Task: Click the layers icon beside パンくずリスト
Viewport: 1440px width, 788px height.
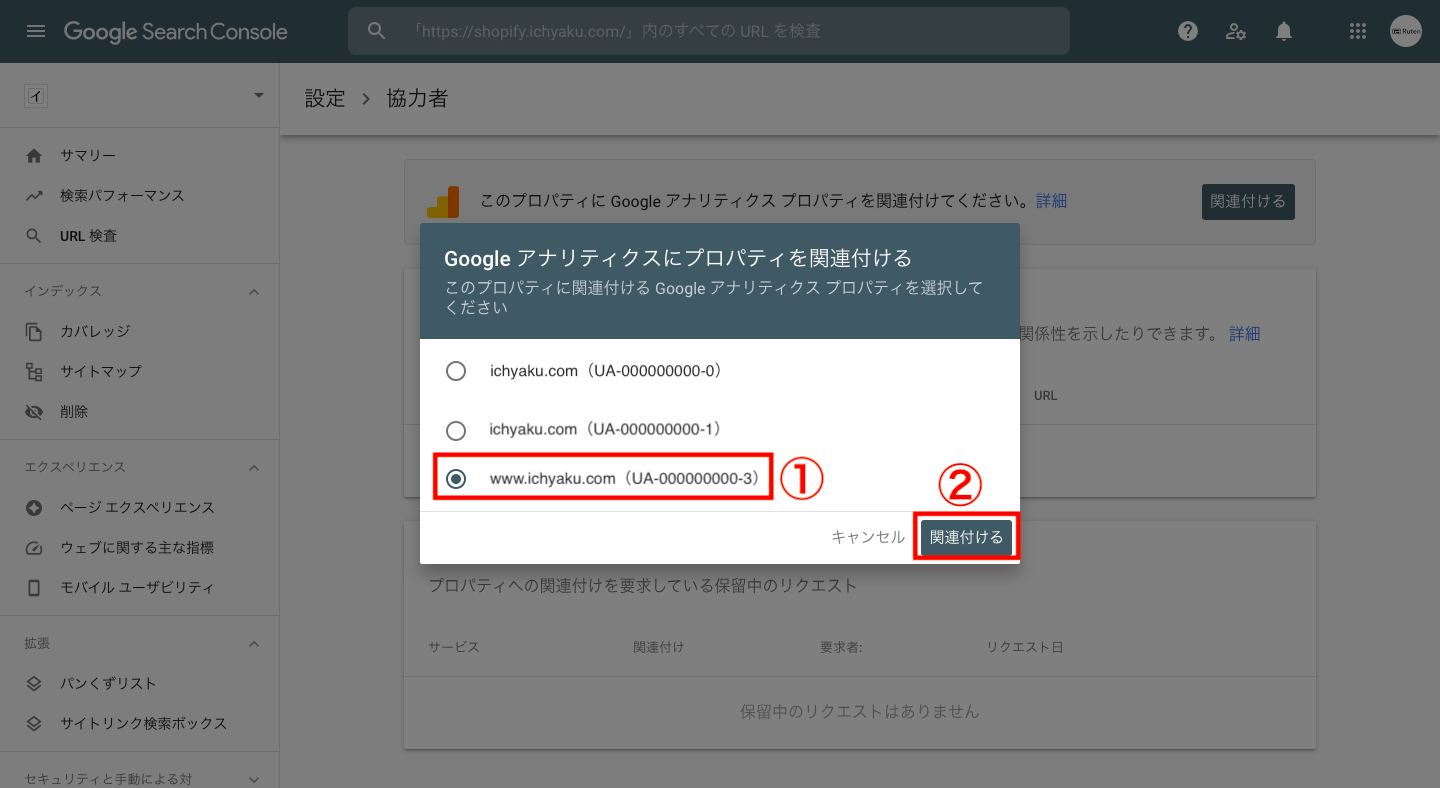Action: (x=34, y=684)
